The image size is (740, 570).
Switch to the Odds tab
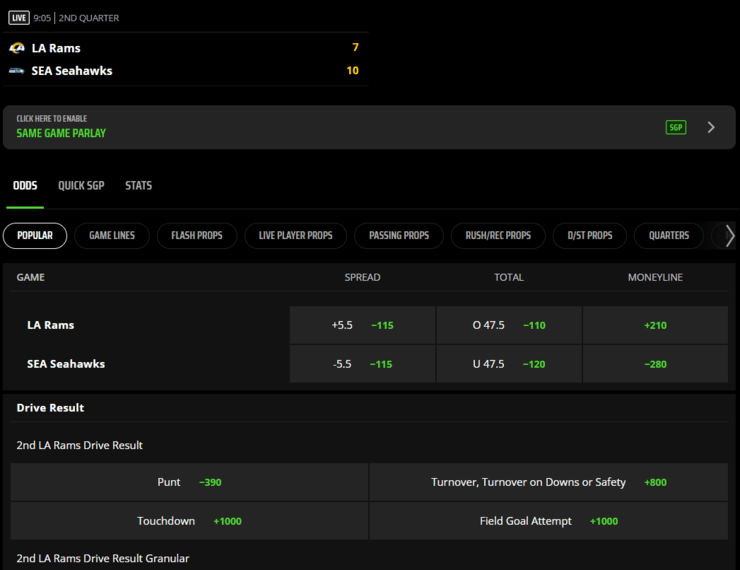point(25,185)
